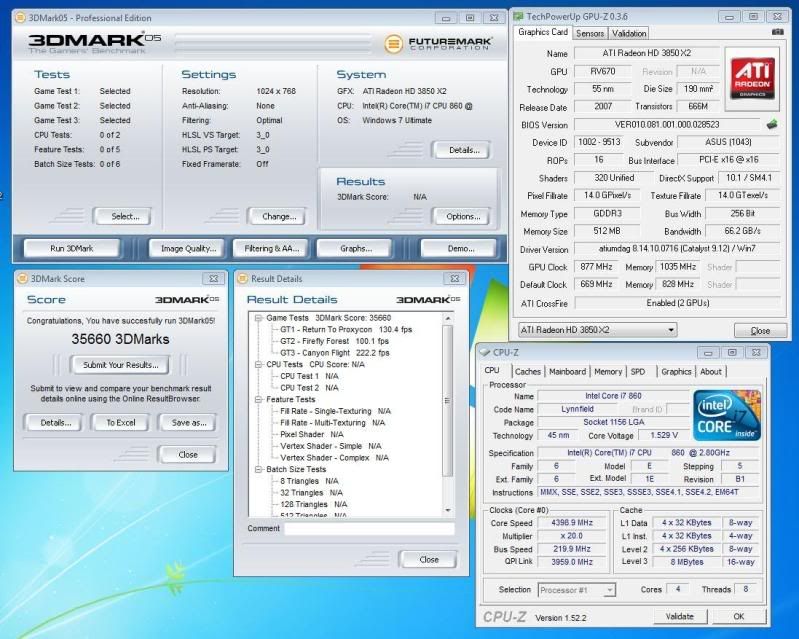Collapse the Batch Size Tests tree node

[x=258, y=469]
